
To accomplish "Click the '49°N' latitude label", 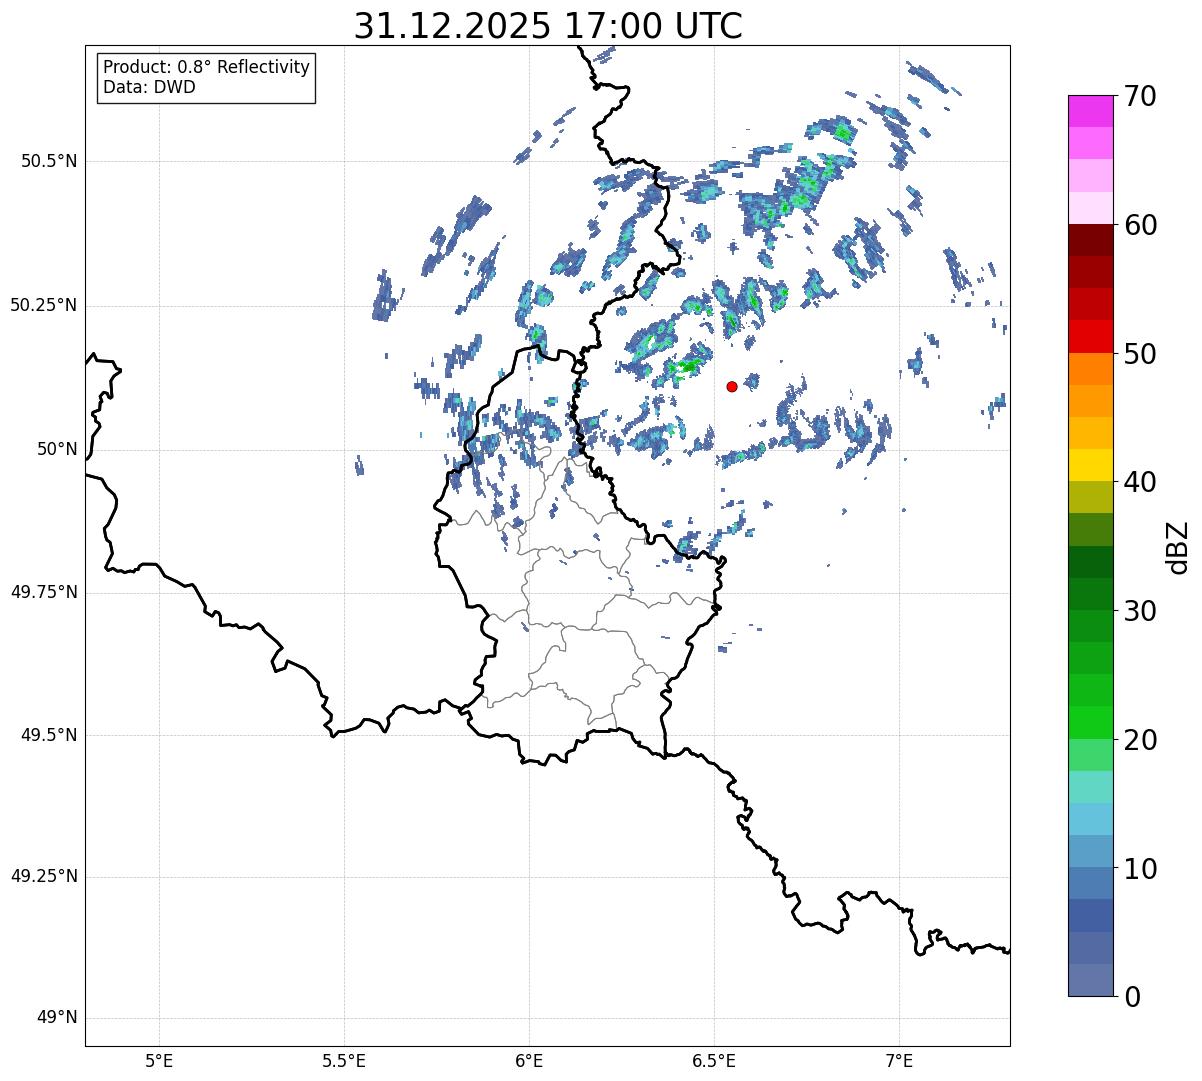I will [57, 1018].
